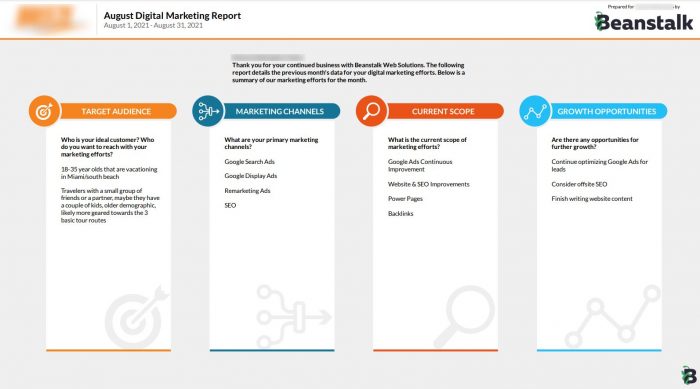Image resolution: width=700 pixels, height=389 pixels.
Task: Click Consider offsite SEO item
Action: (579, 184)
